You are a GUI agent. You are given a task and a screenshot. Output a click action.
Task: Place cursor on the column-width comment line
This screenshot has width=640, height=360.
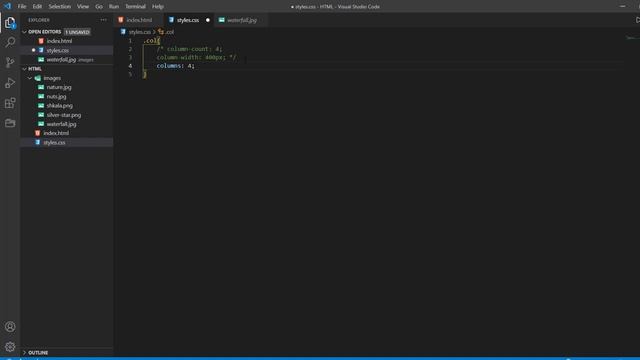[x=196, y=58]
